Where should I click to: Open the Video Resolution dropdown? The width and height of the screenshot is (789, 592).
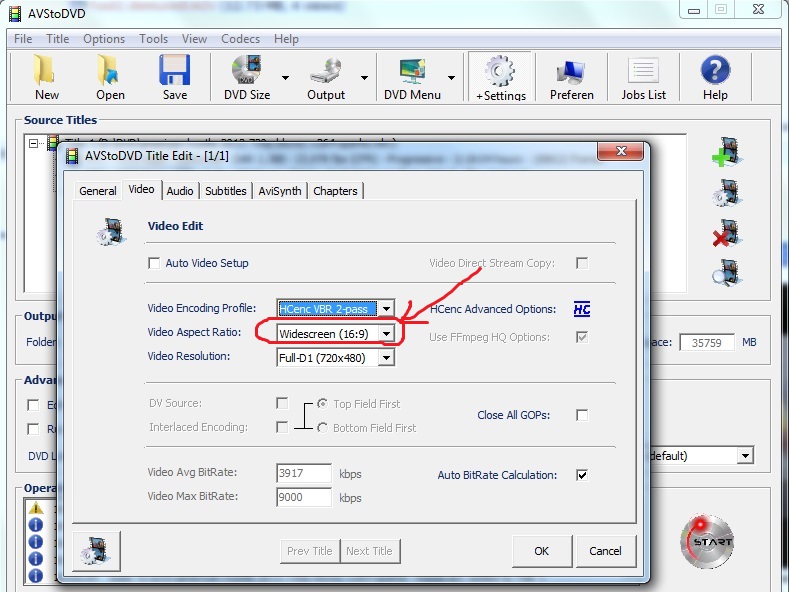pyautogui.click(x=386, y=357)
